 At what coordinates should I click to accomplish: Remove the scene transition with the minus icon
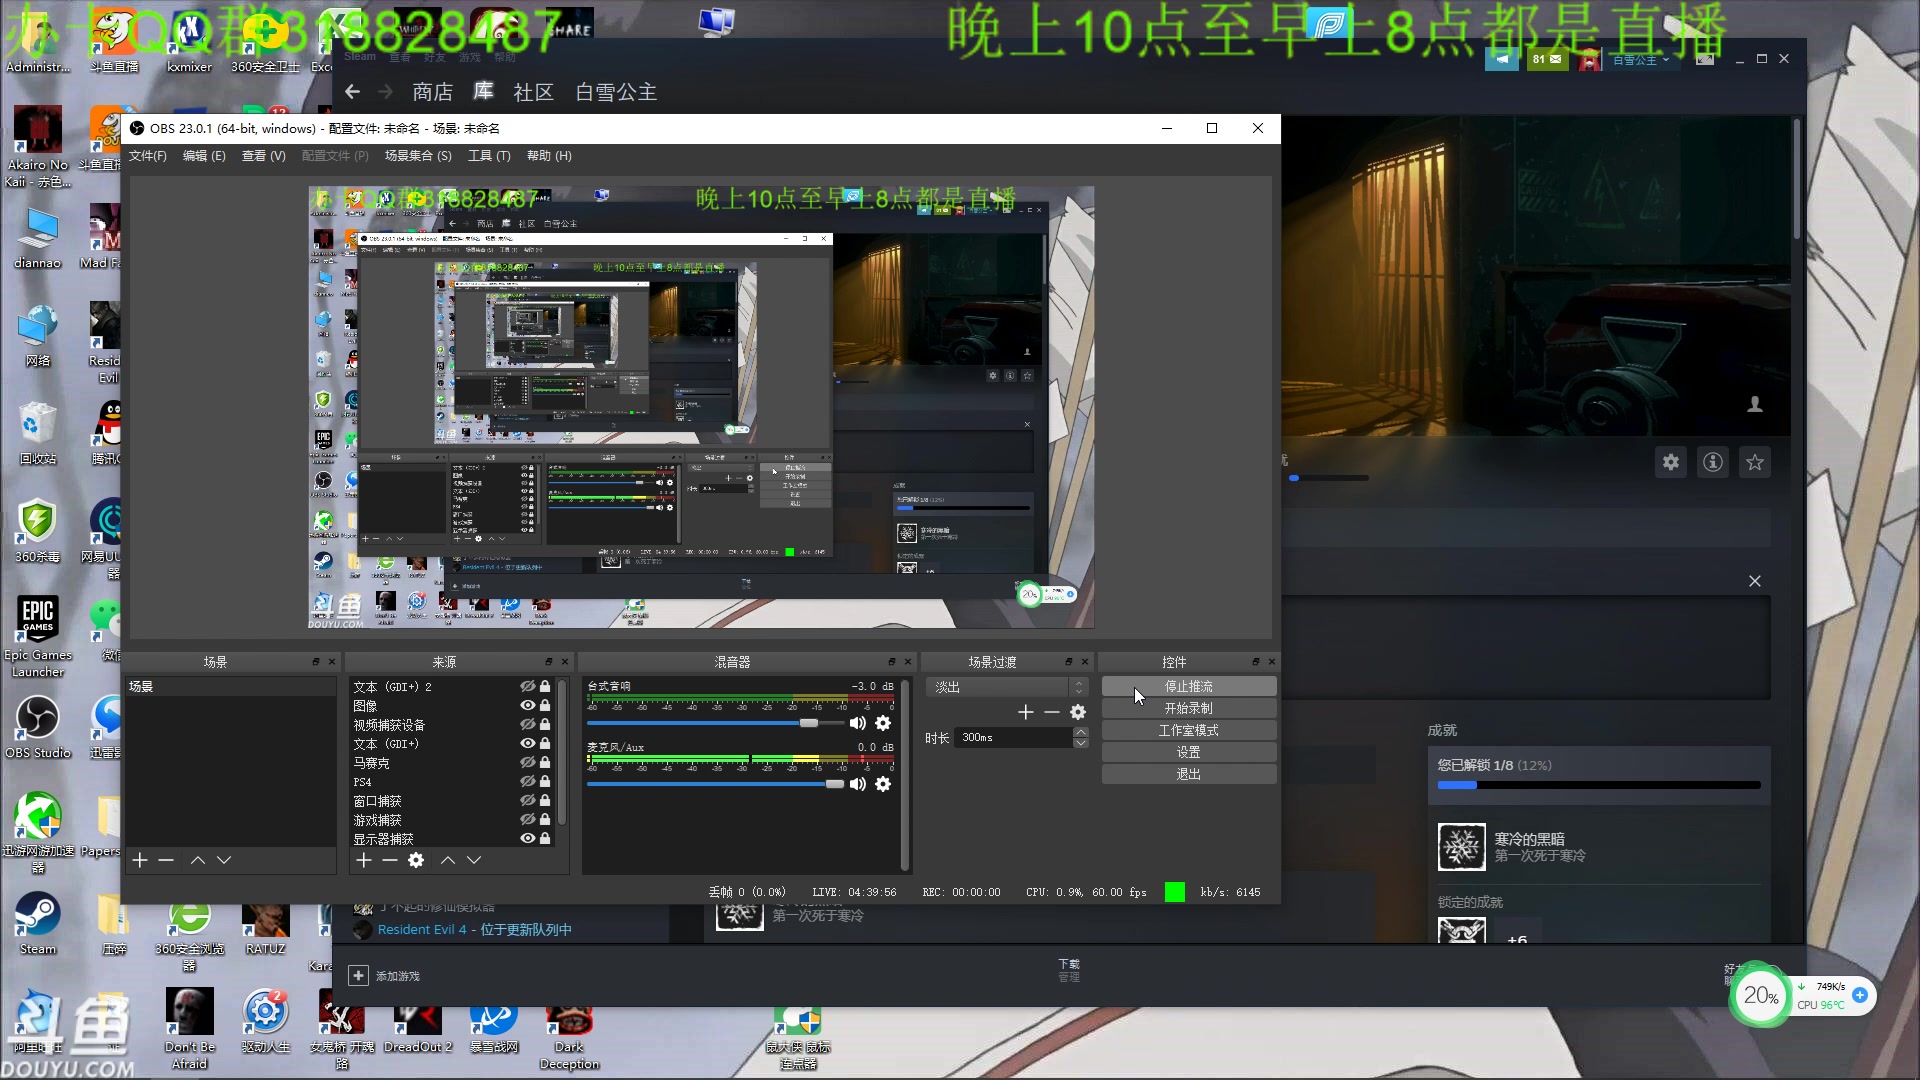pos(1052,712)
